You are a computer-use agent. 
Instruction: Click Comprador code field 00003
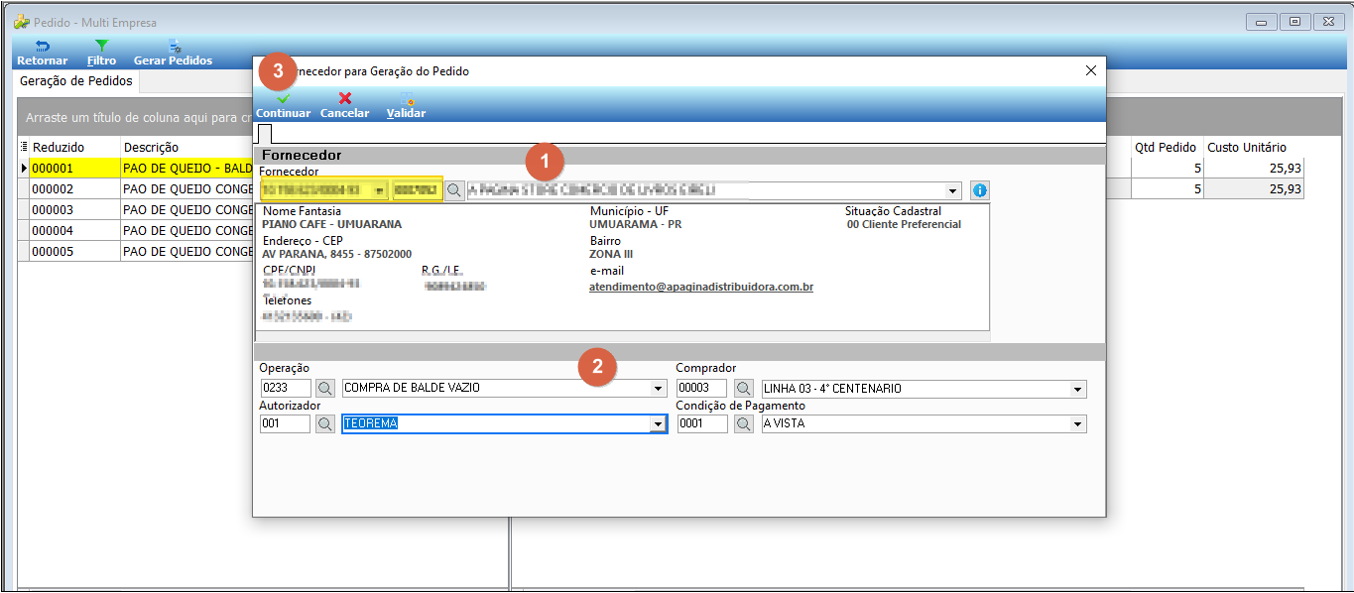[704, 388]
